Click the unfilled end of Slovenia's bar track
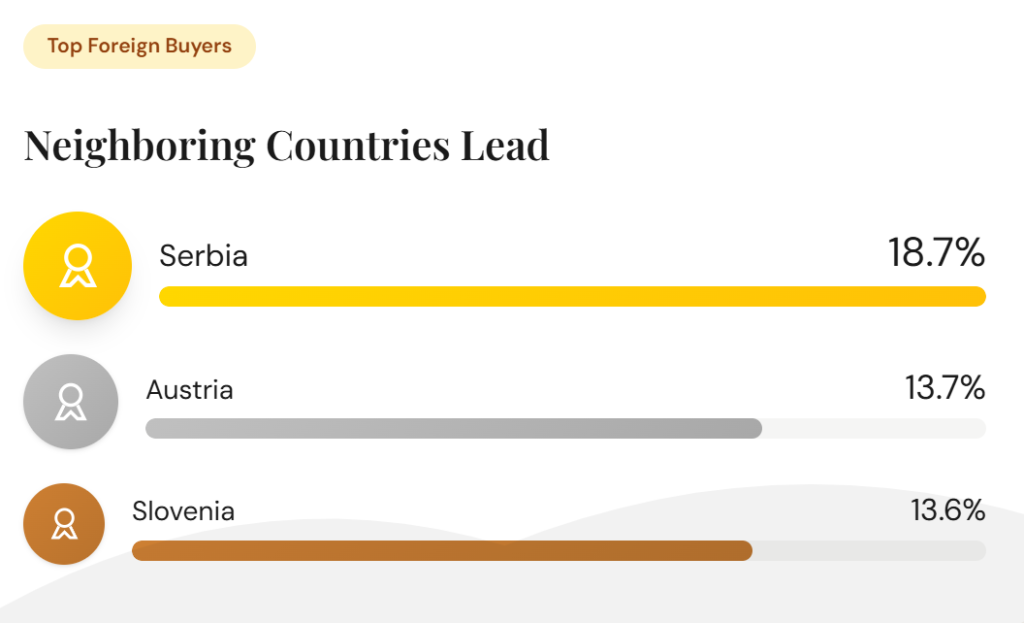The width and height of the screenshot is (1024, 623). pyautogui.click(x=868, y=551)
